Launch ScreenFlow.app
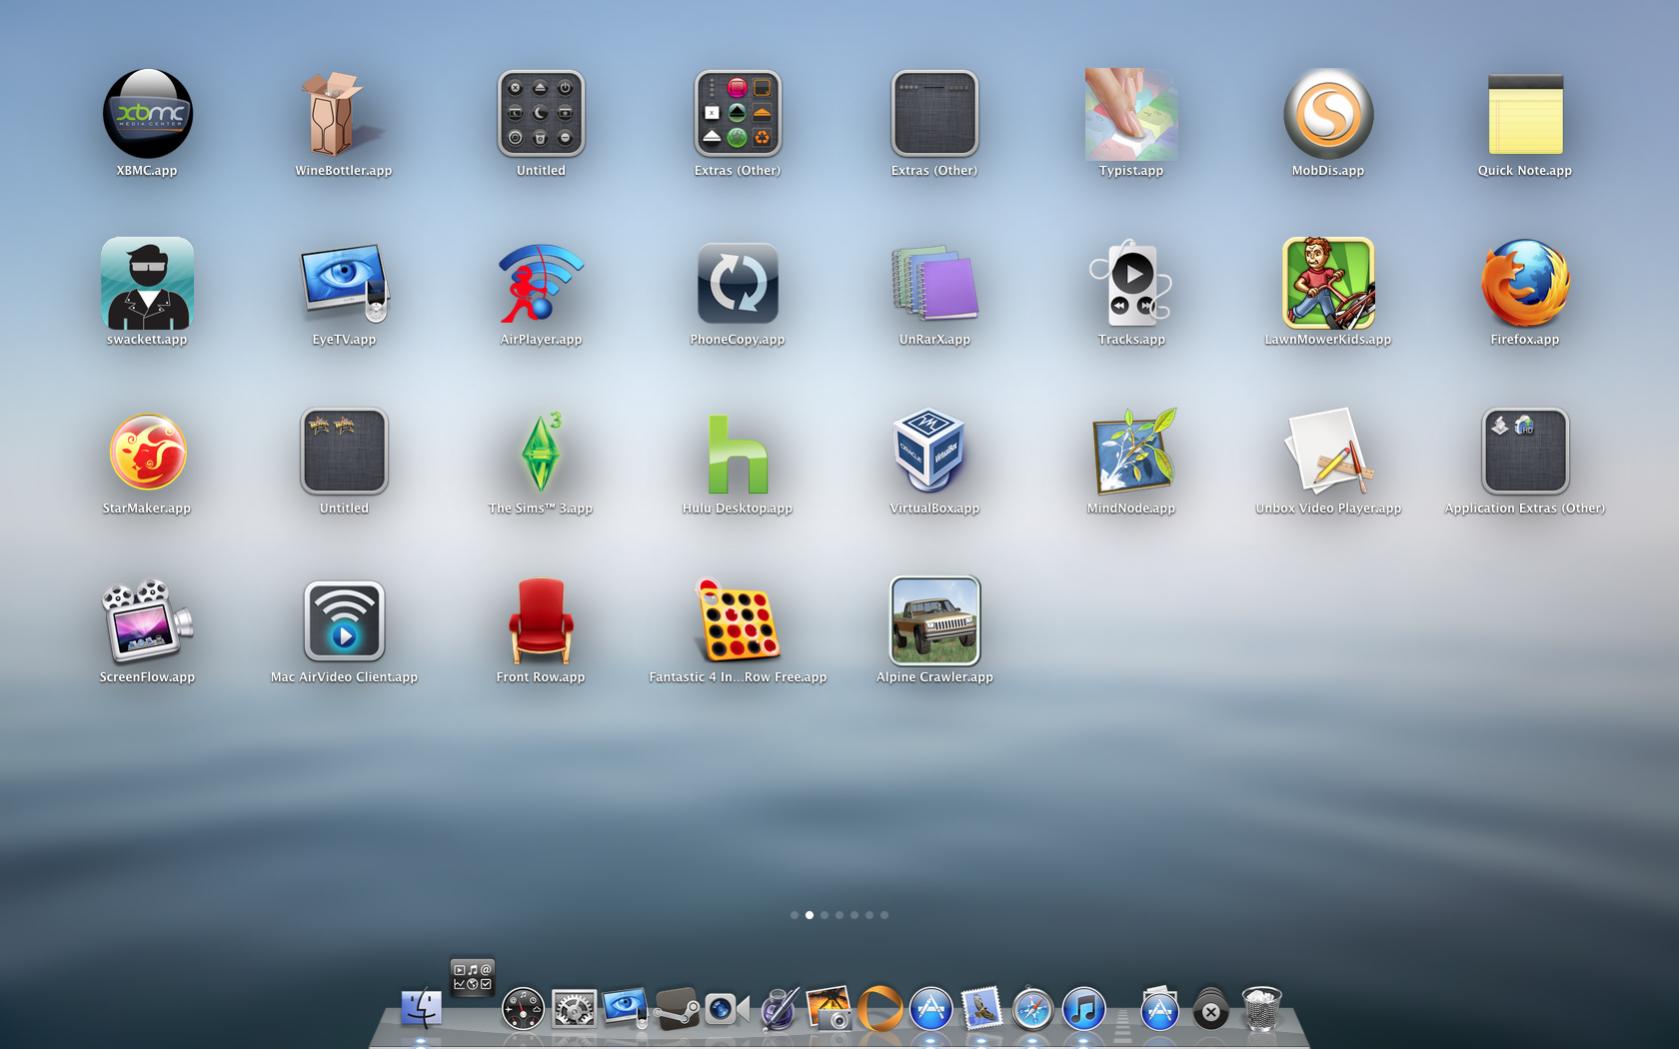The width and height of the screenshot is (1679, 1049). pos(147,621)
